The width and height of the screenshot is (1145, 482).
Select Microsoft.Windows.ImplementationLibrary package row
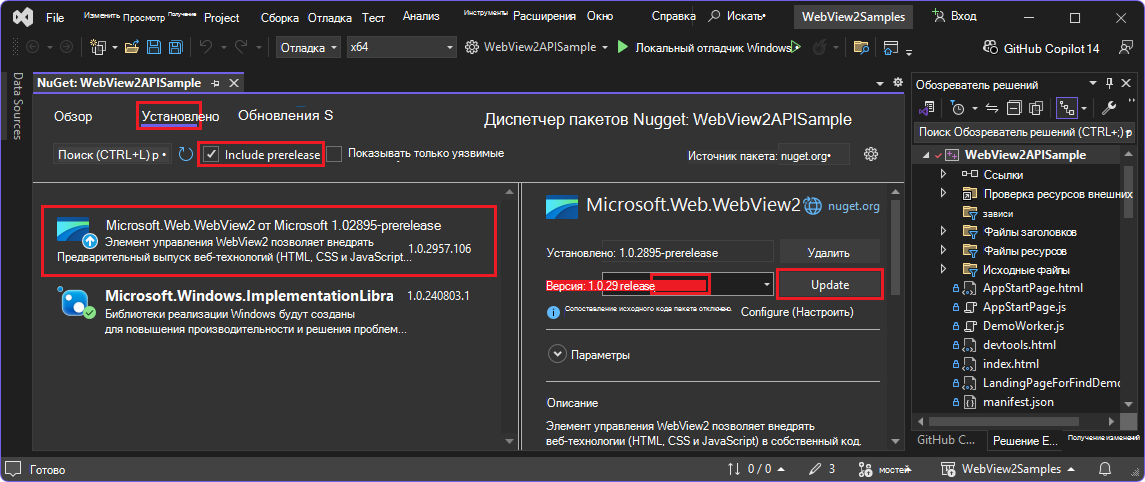pyautogui.click(x=270, y=313)
